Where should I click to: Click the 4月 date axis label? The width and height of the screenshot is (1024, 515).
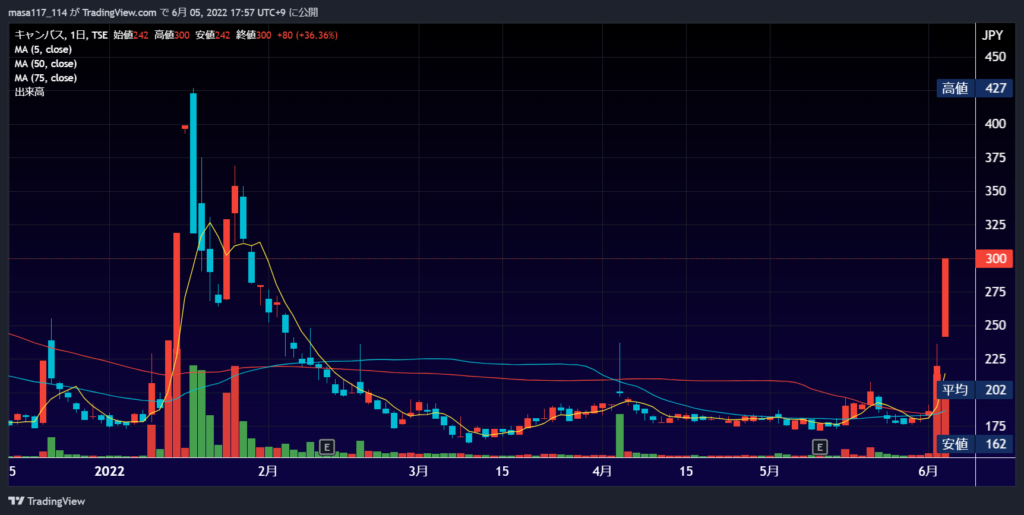tap(602, 471)
